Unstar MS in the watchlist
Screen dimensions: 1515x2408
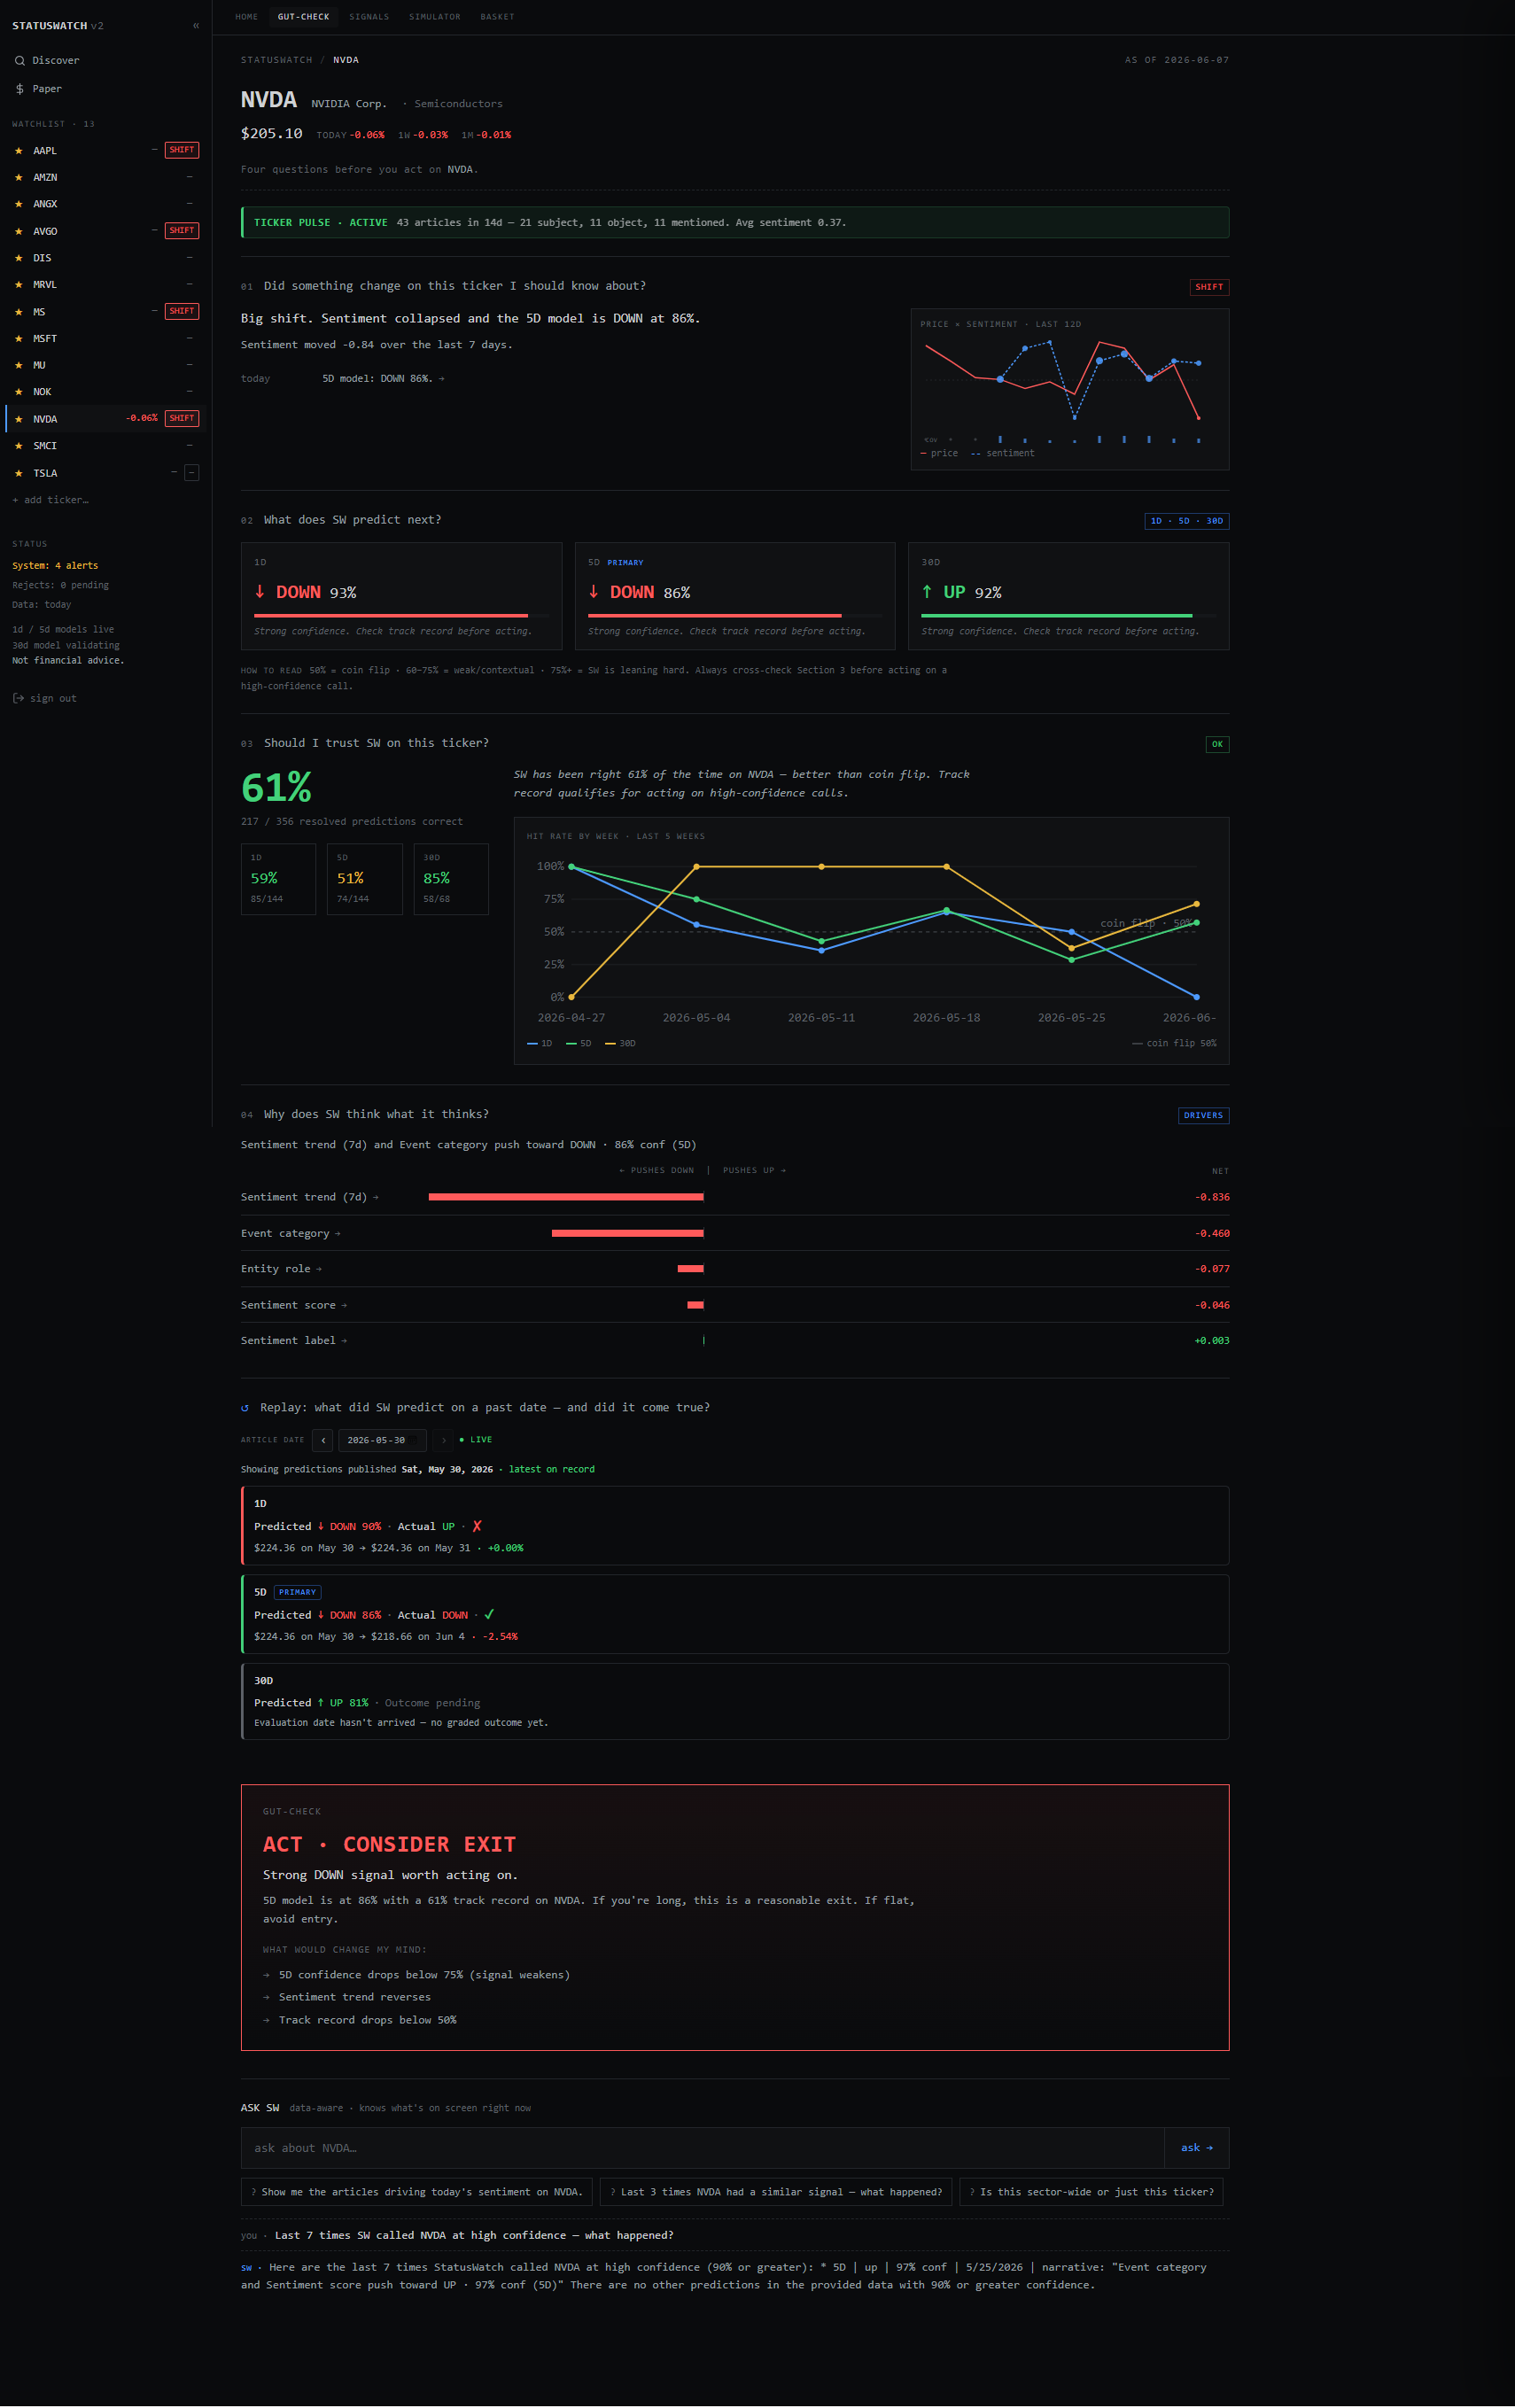(x=18, y=312)
